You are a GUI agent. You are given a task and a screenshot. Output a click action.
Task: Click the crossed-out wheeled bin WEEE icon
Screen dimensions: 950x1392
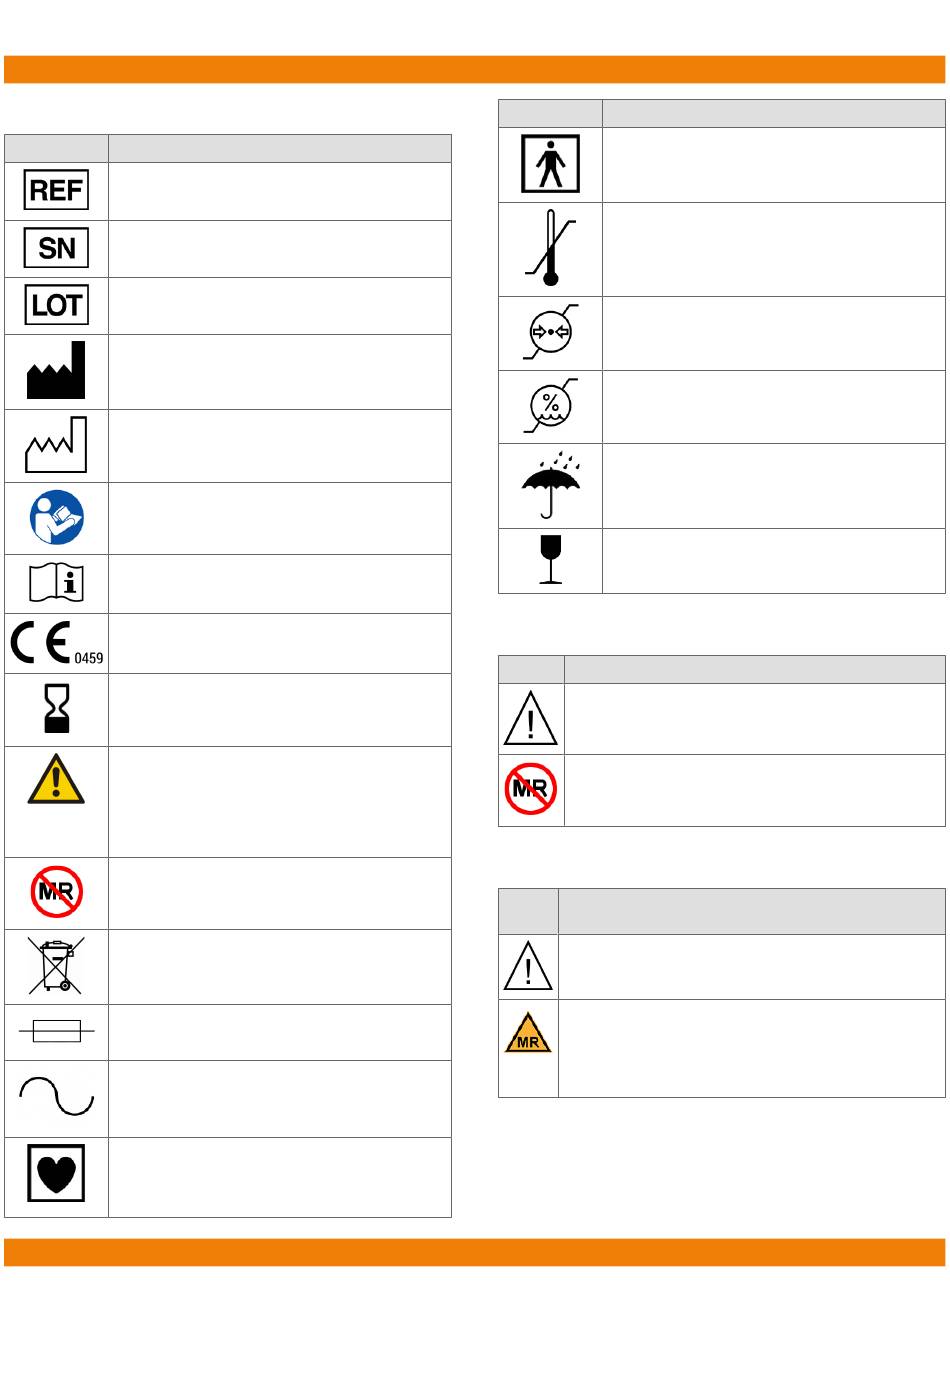(56, 965)
